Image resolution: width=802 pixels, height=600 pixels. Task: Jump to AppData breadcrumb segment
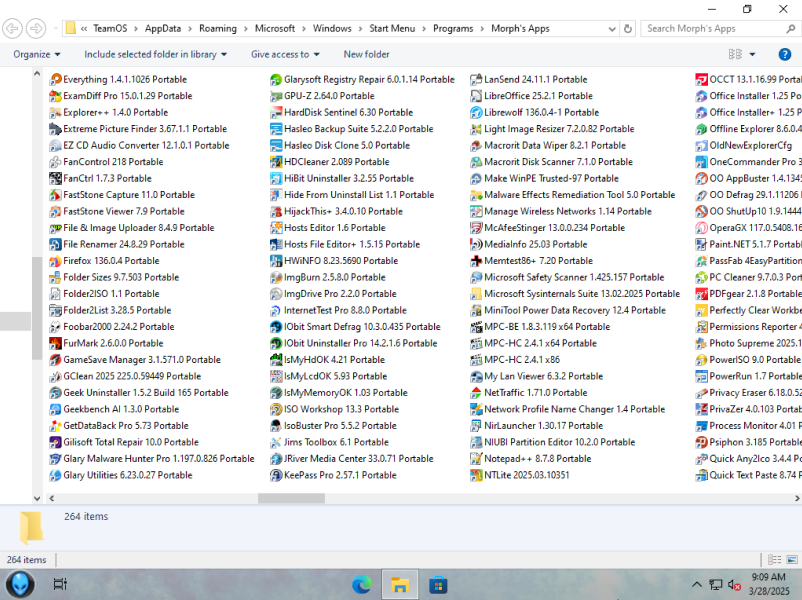[x=163, y=29]
